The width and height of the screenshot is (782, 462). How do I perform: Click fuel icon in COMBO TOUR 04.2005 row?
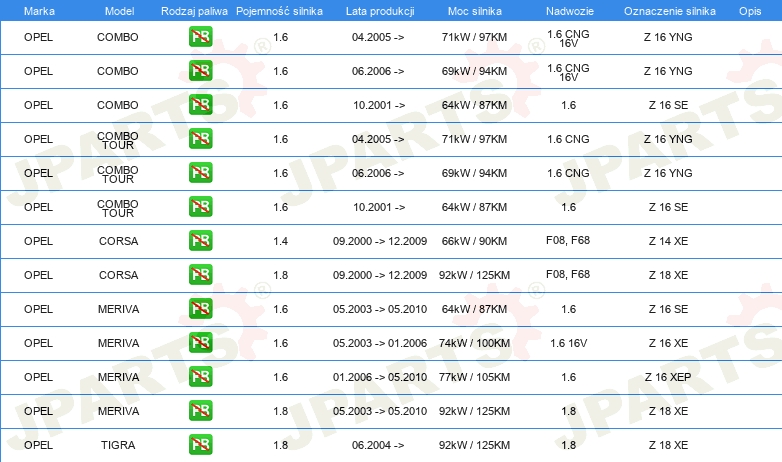tap(200, 139)
